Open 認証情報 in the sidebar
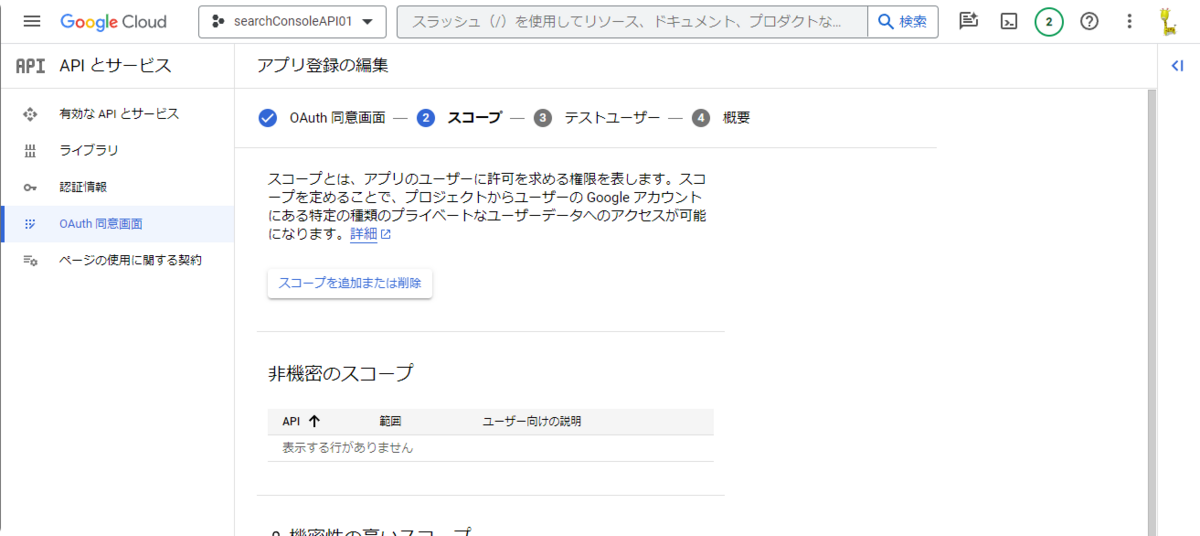Image resolution: width=1200 pixels, height=536 pixels. [83, 187]
